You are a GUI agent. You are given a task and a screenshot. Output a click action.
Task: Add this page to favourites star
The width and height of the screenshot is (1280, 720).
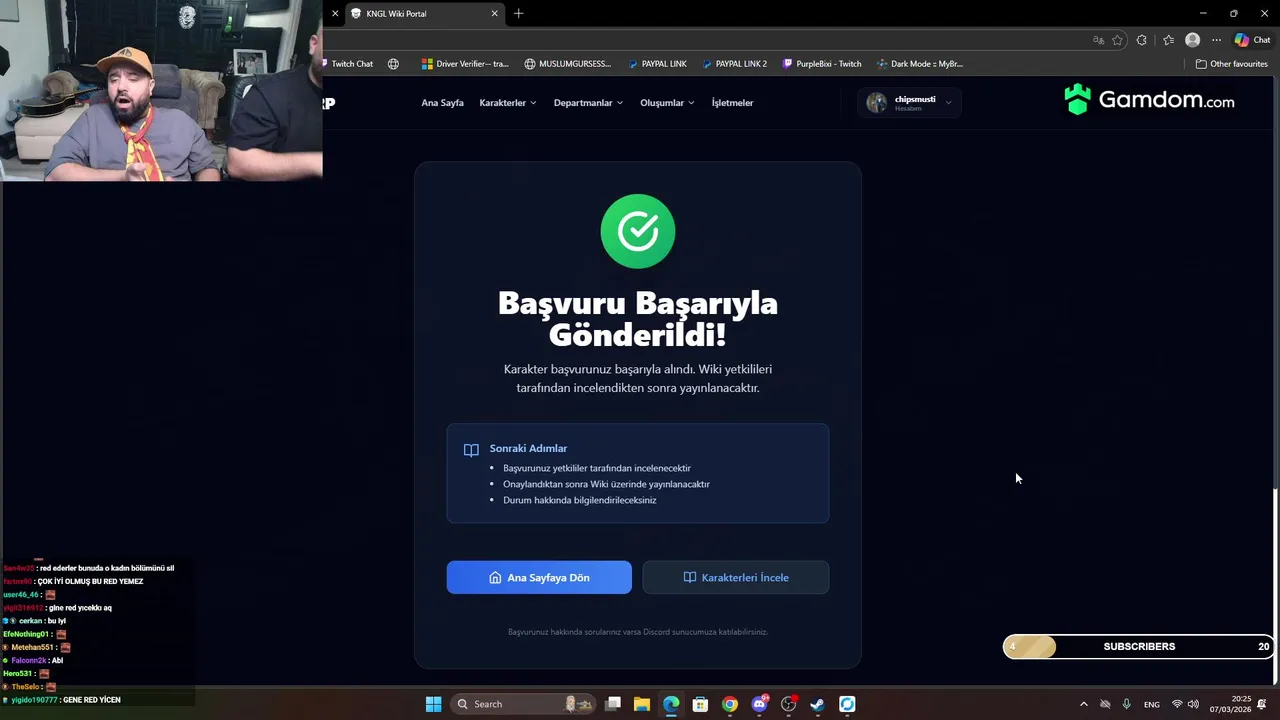[x=1117, y=40]
